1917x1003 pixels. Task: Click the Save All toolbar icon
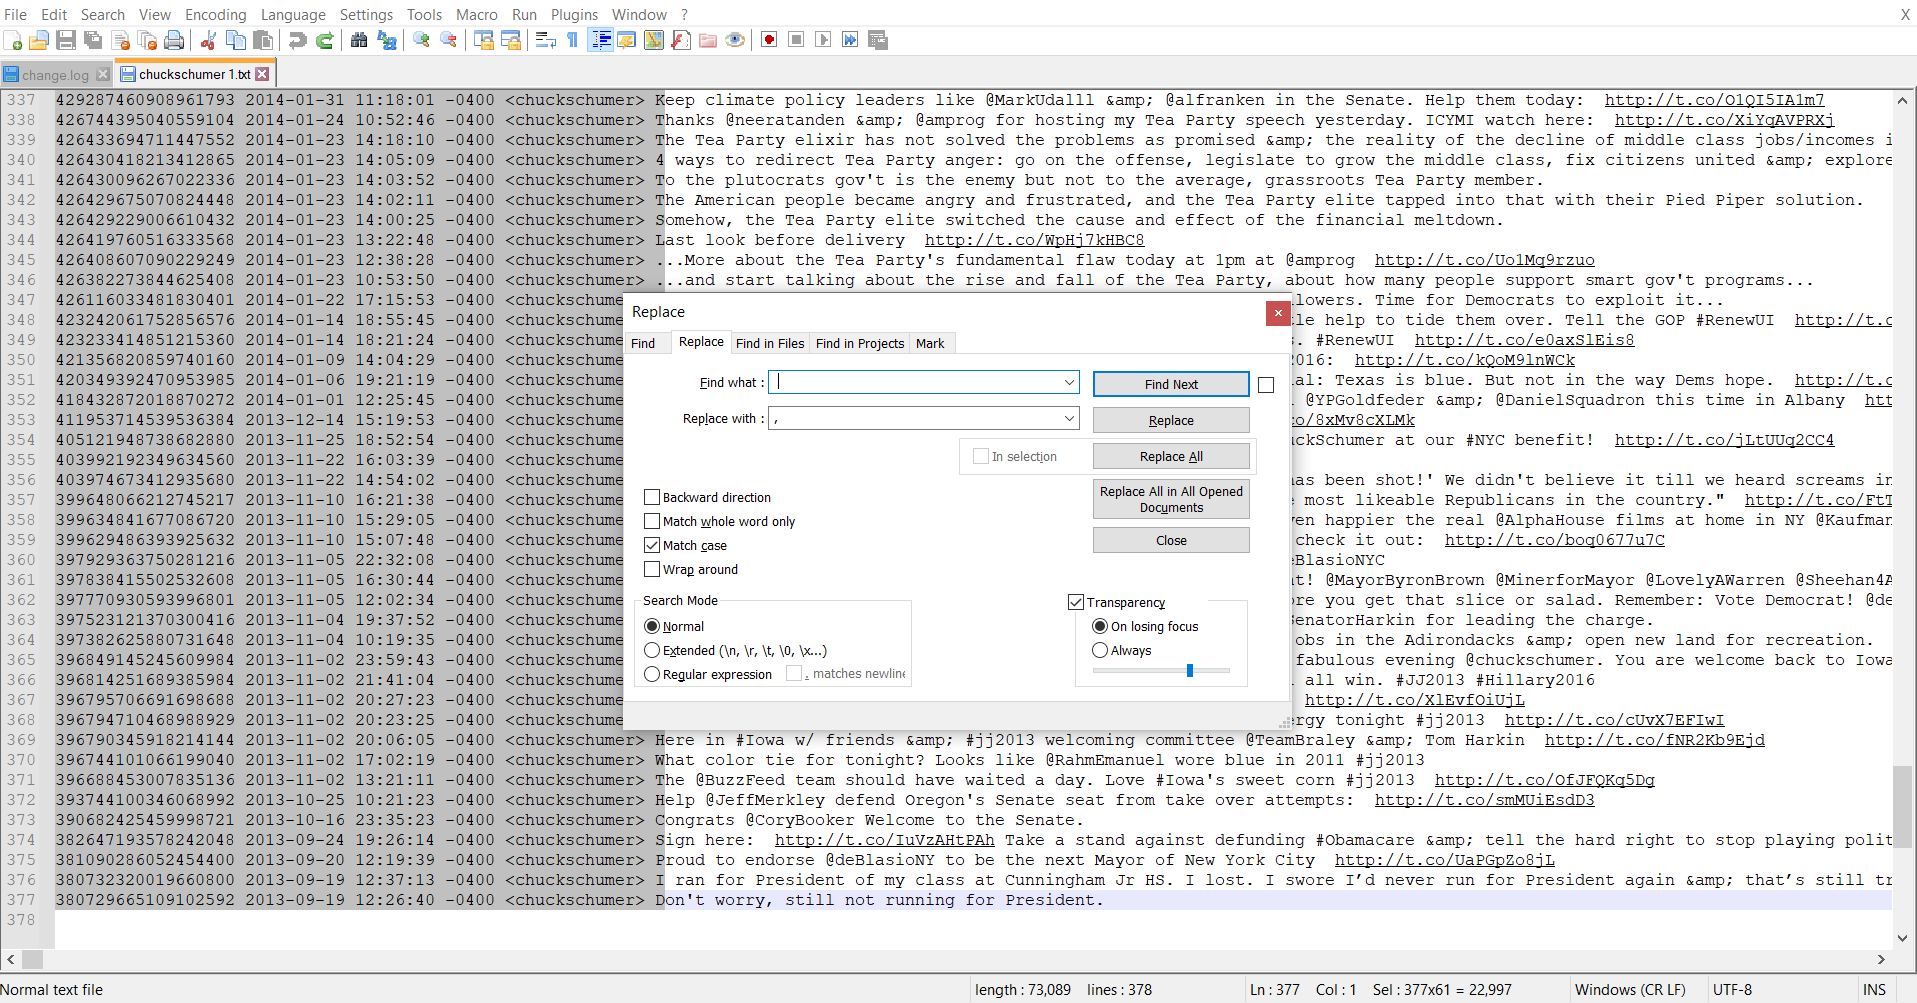click(x=93, y=40)
